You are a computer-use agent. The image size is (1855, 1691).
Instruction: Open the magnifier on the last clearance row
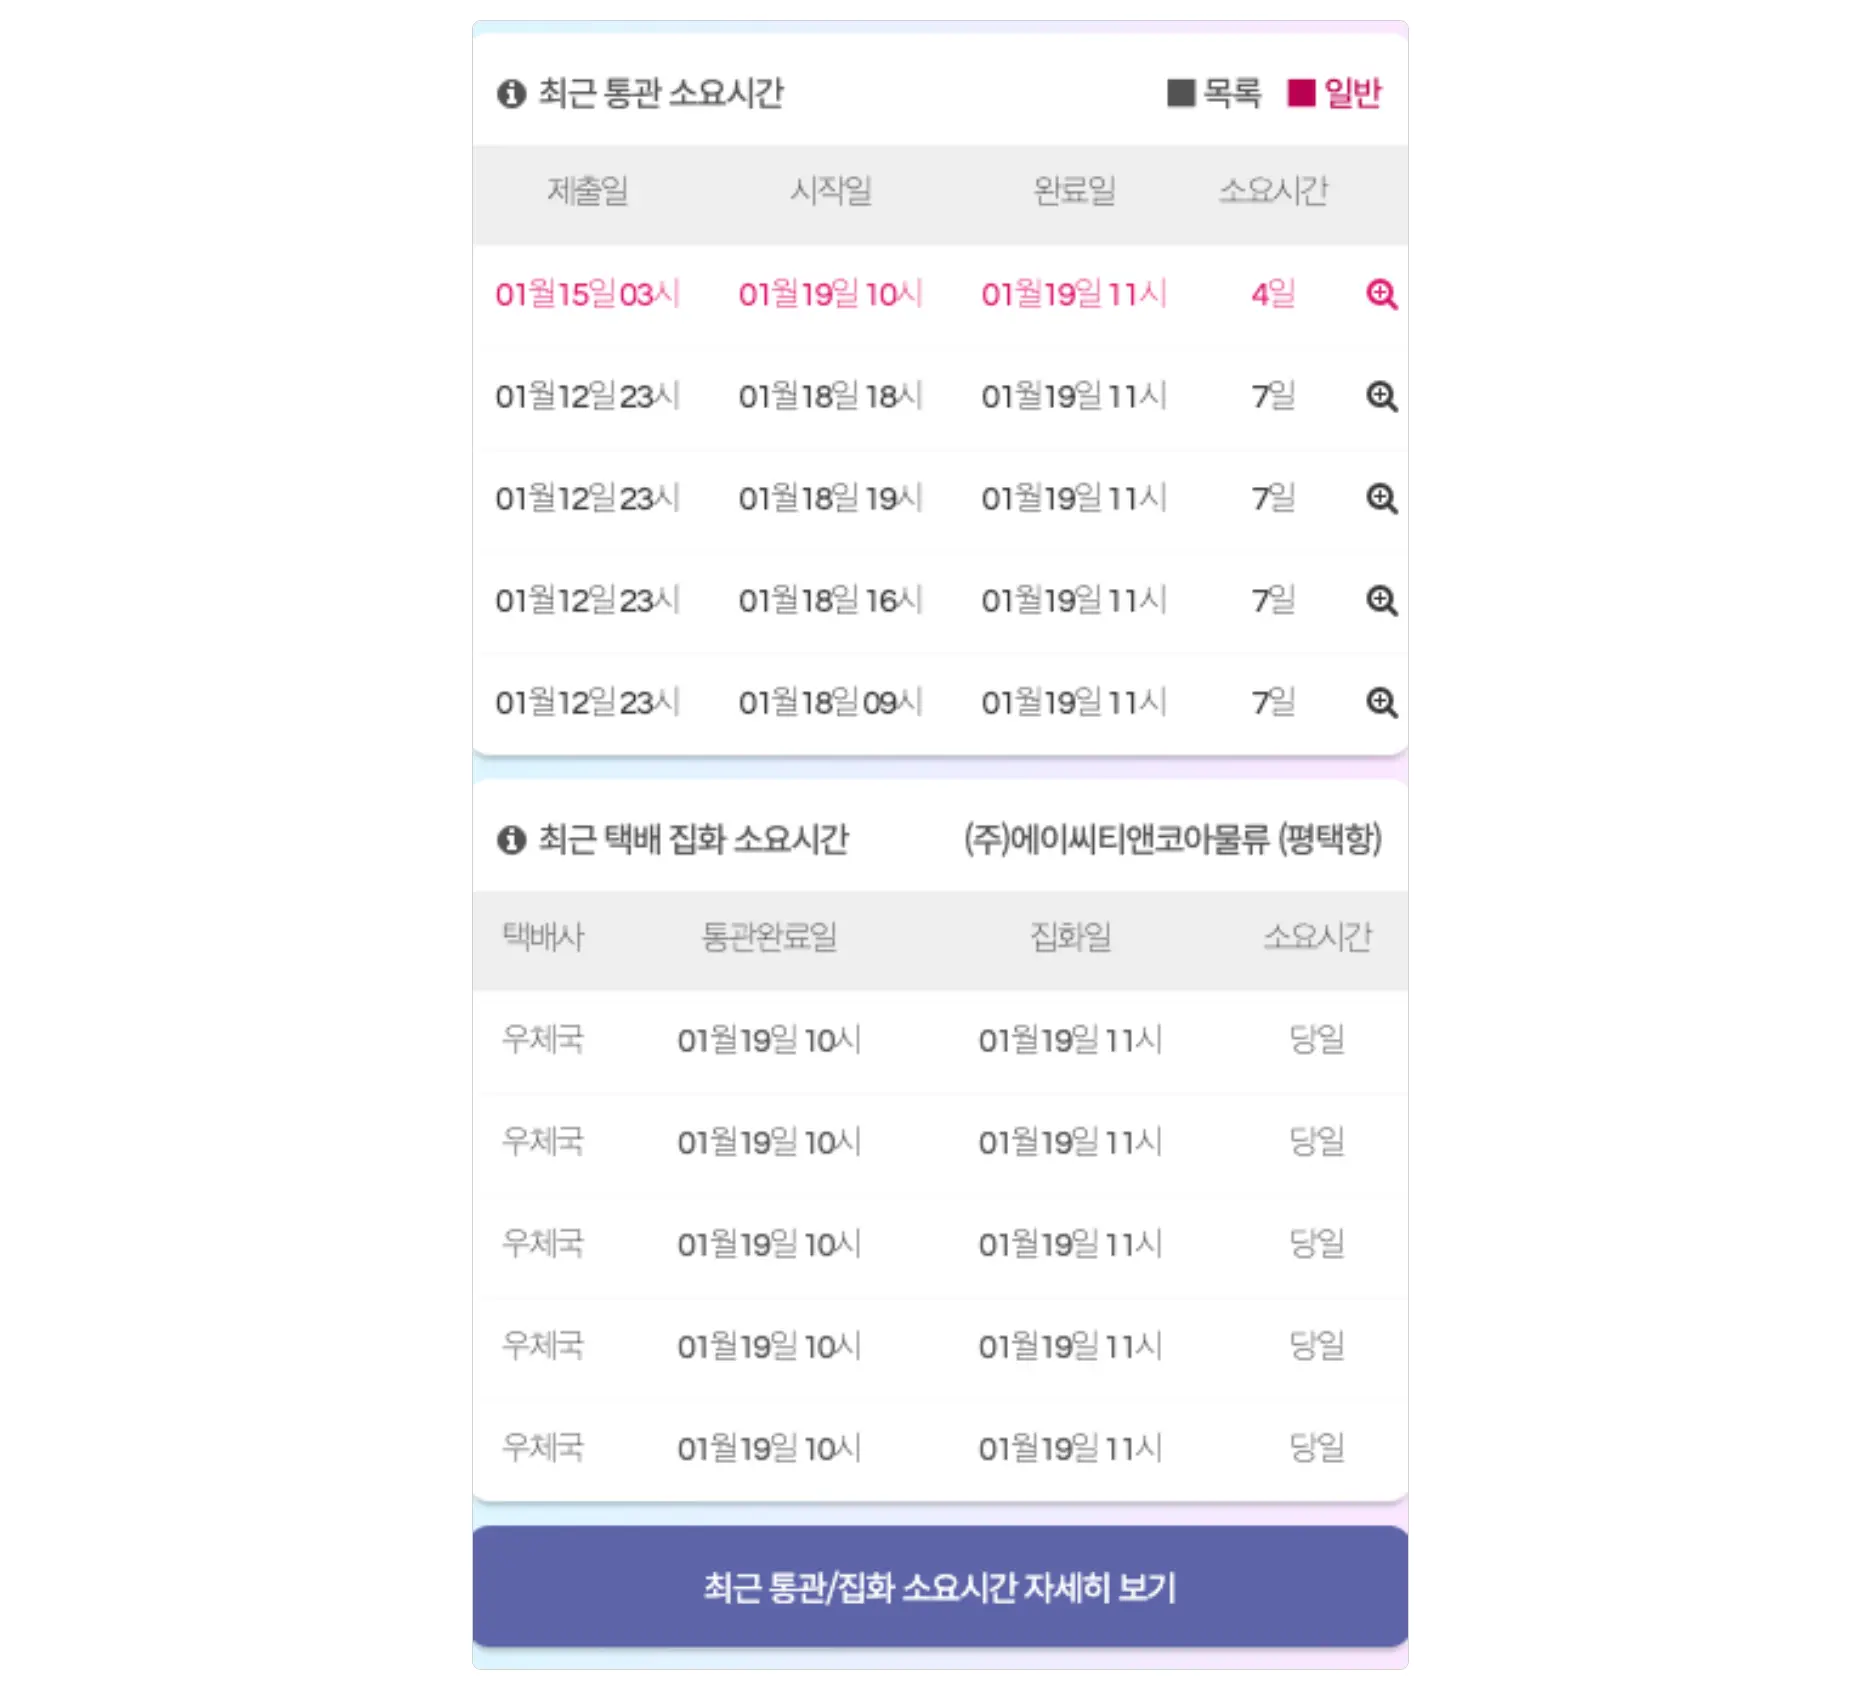coord(1383,703)
